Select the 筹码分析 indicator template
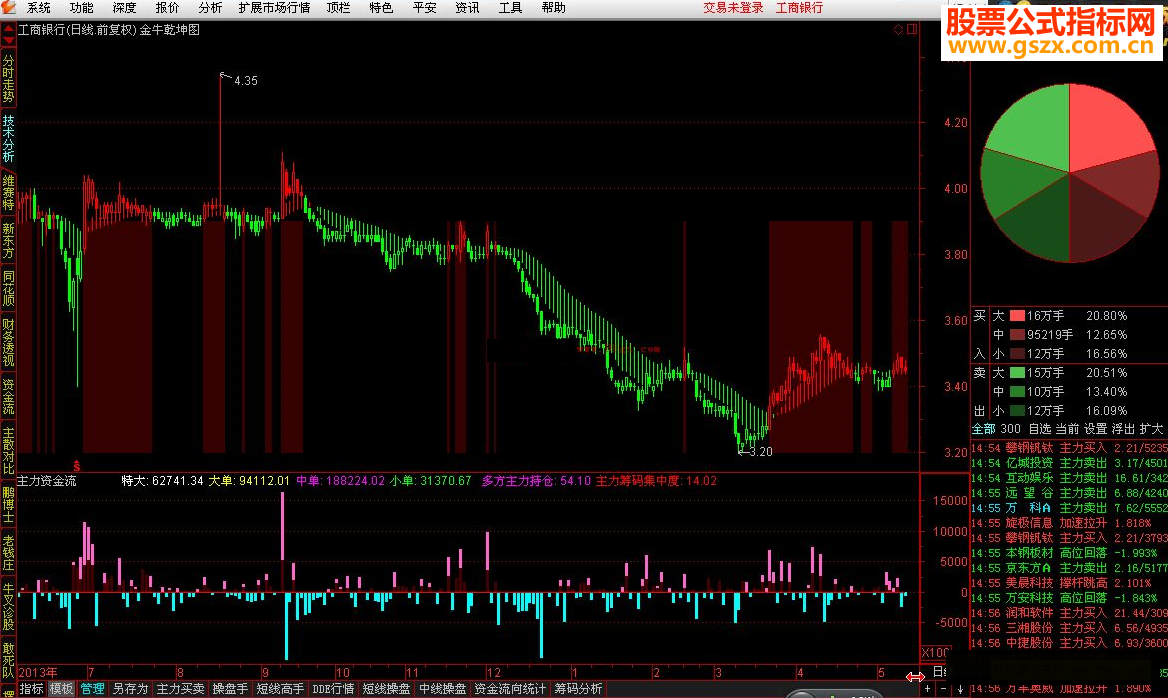Image resolution: width=1168 pixels, height=698 pixels. 578,689
